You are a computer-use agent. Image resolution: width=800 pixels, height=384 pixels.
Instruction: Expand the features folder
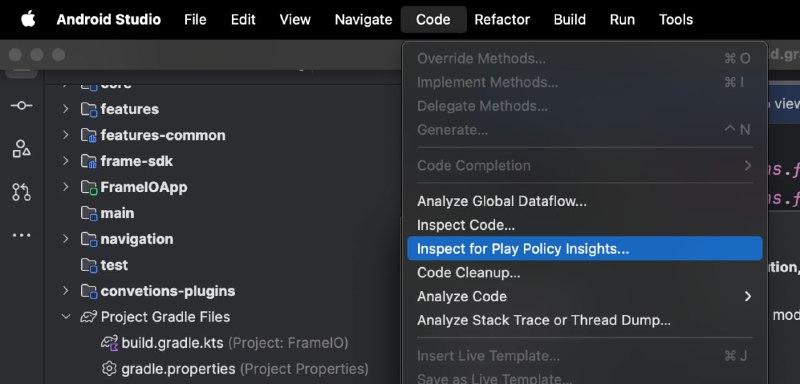65,109
